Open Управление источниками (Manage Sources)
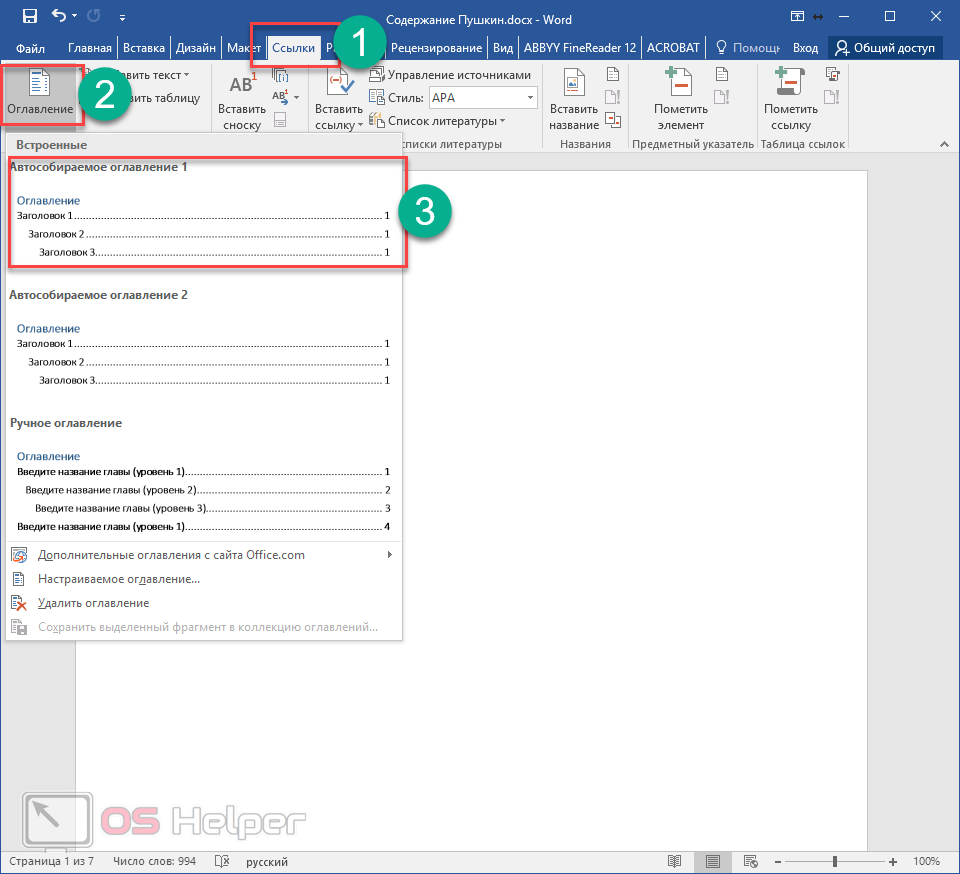Image resolution: width=960 pixels, height=874 pixels. click(x=450, y=75)
